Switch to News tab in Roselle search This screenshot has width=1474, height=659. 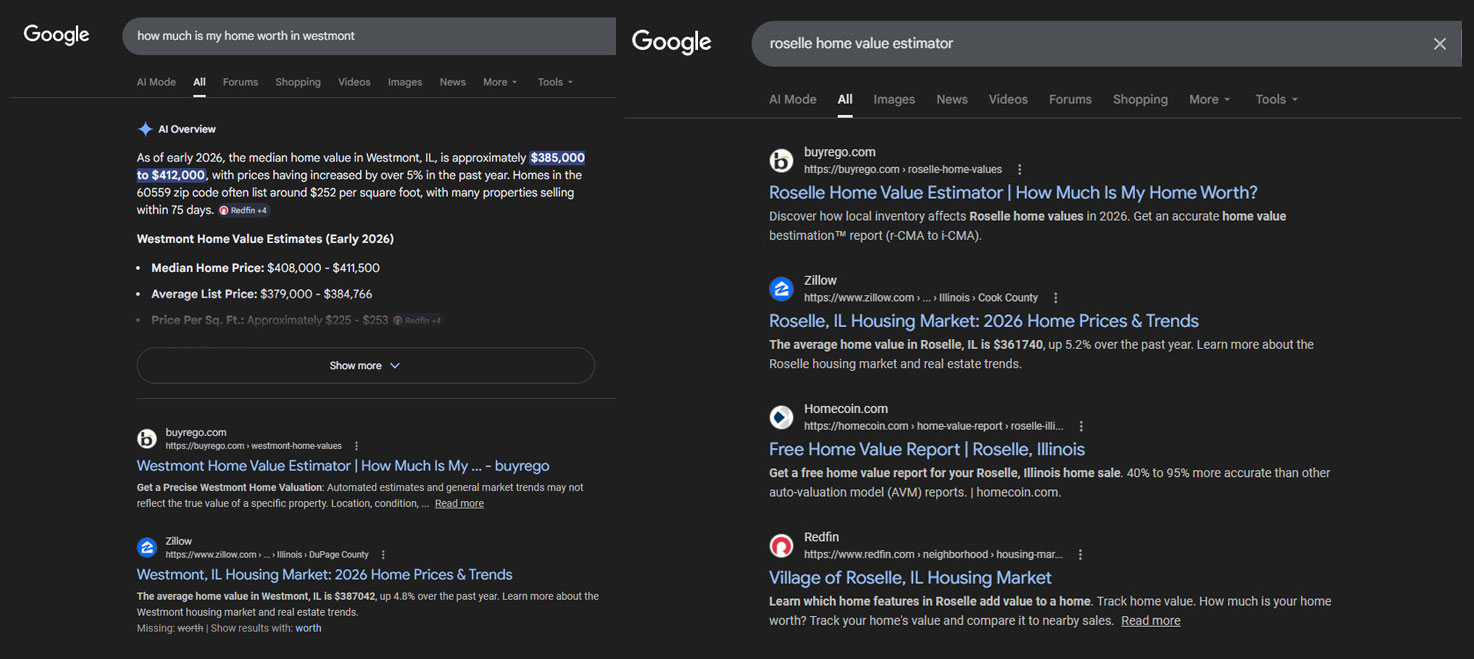(x=952, y=100)
